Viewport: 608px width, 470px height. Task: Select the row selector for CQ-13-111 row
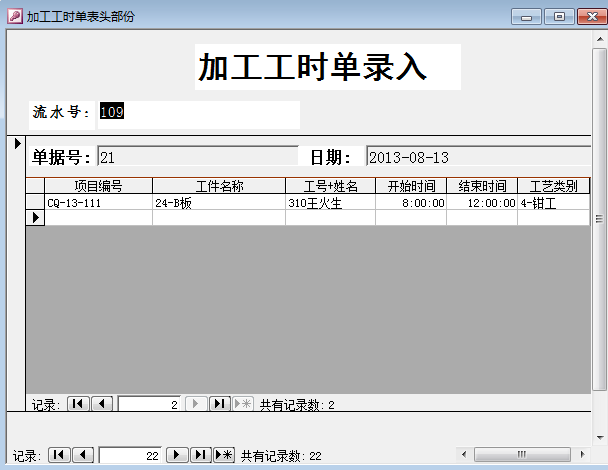[x=35, y=202]
